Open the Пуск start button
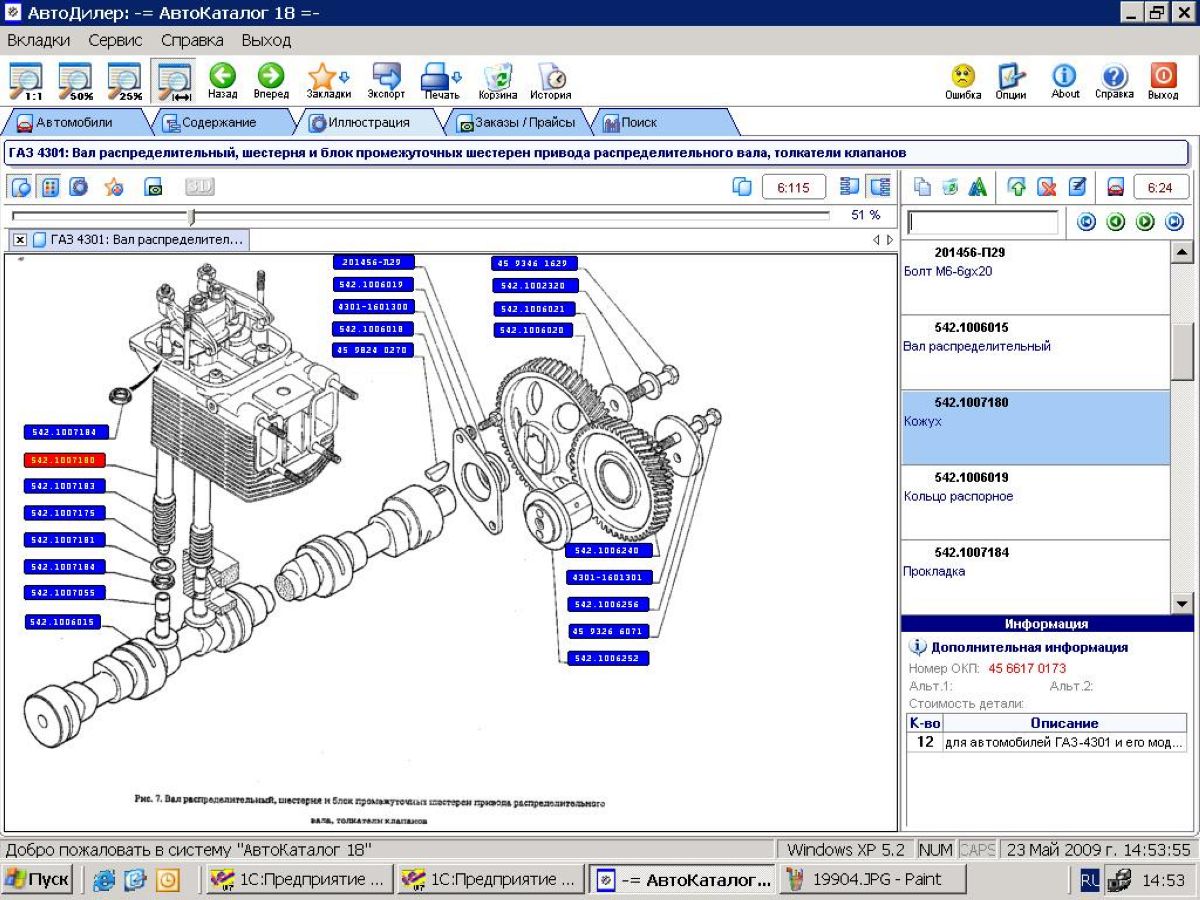1200x900 pixels. [37, 879]
